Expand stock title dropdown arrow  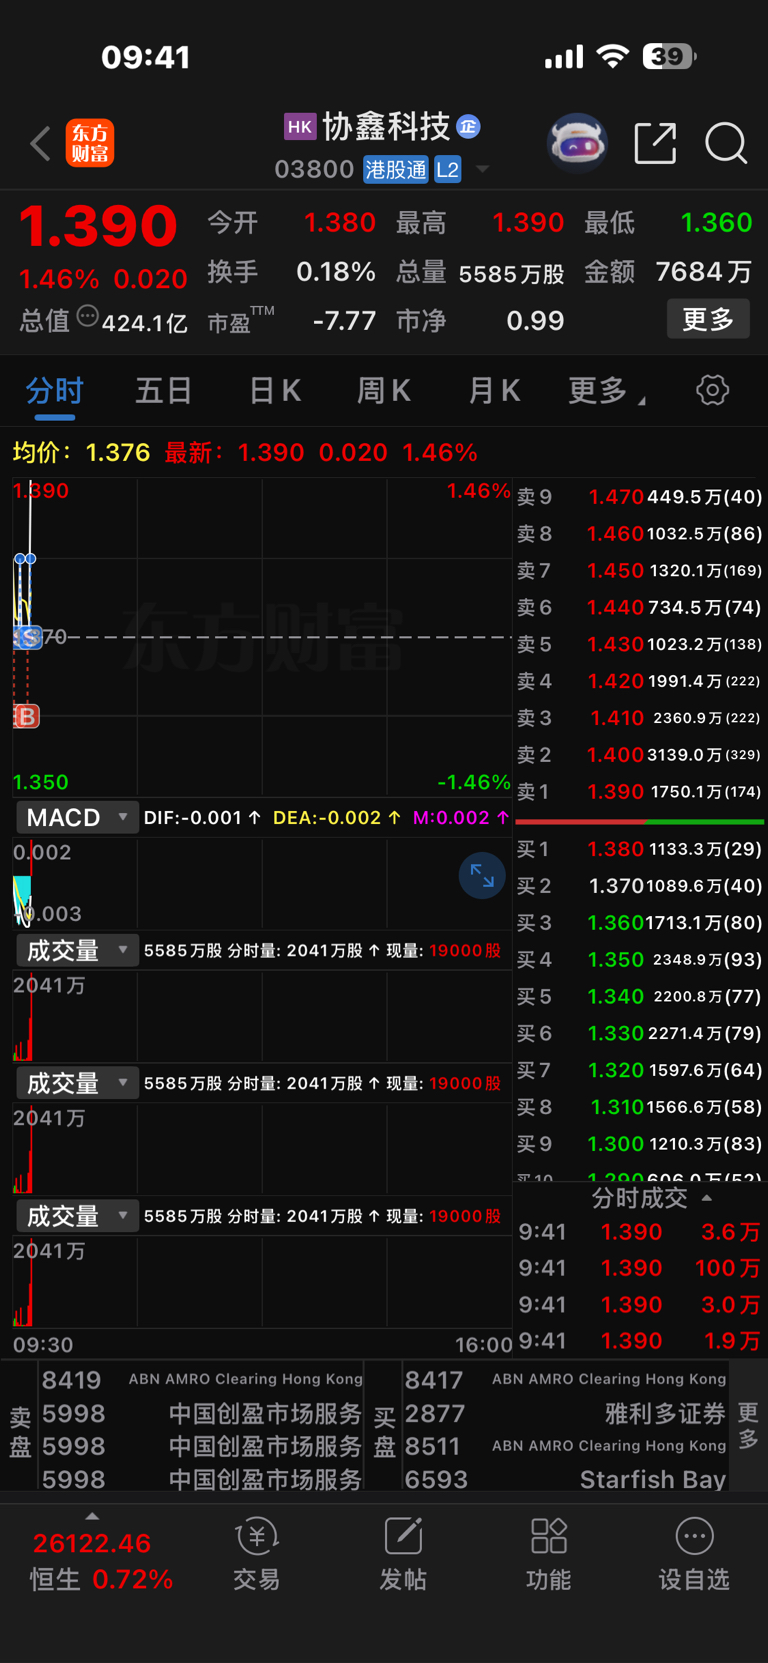click(482, 169)
